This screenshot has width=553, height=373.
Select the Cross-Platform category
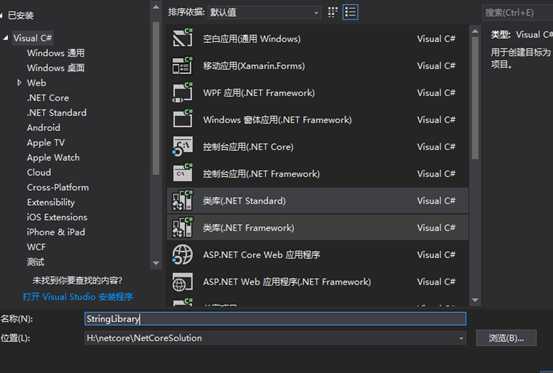pyautogui.click(x=58, y=187)
